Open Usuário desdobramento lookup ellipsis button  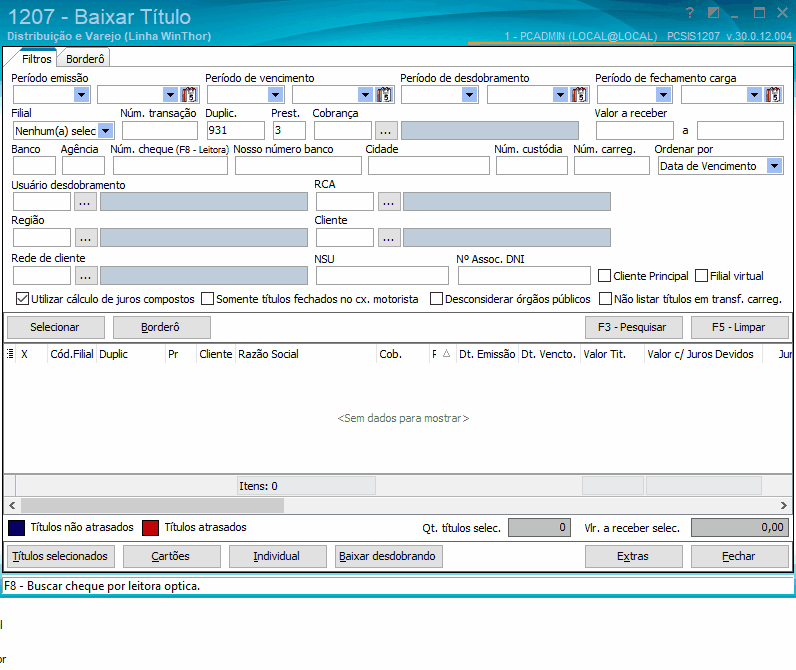coord(85,202)
